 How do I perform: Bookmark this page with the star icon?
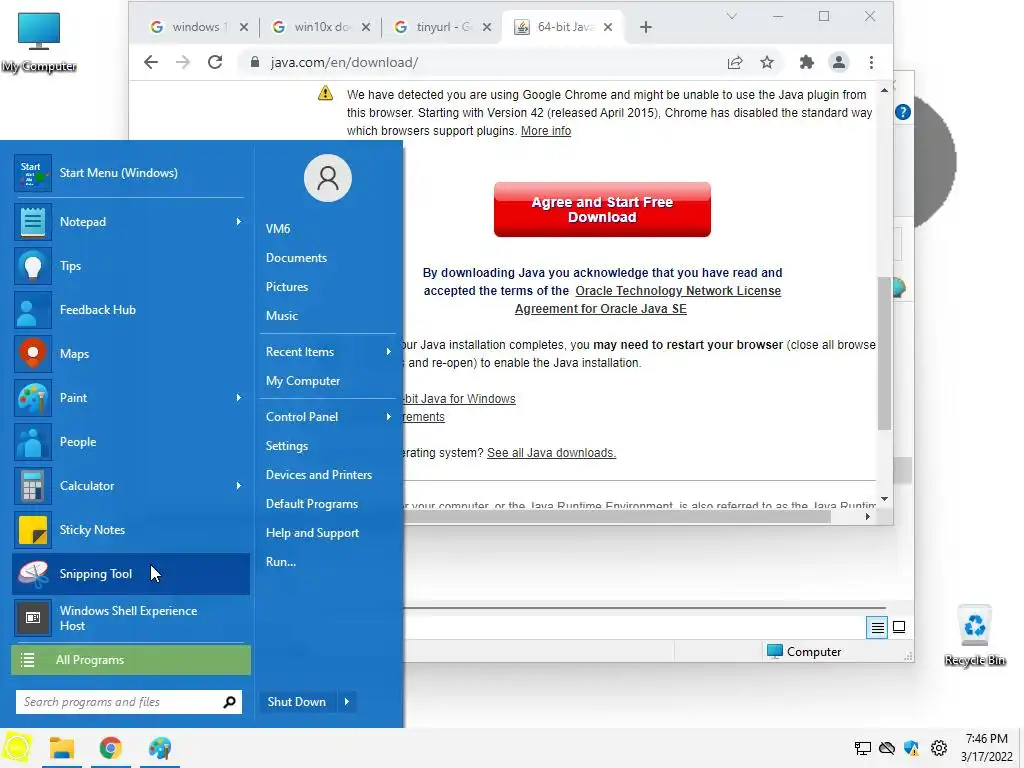767,63
